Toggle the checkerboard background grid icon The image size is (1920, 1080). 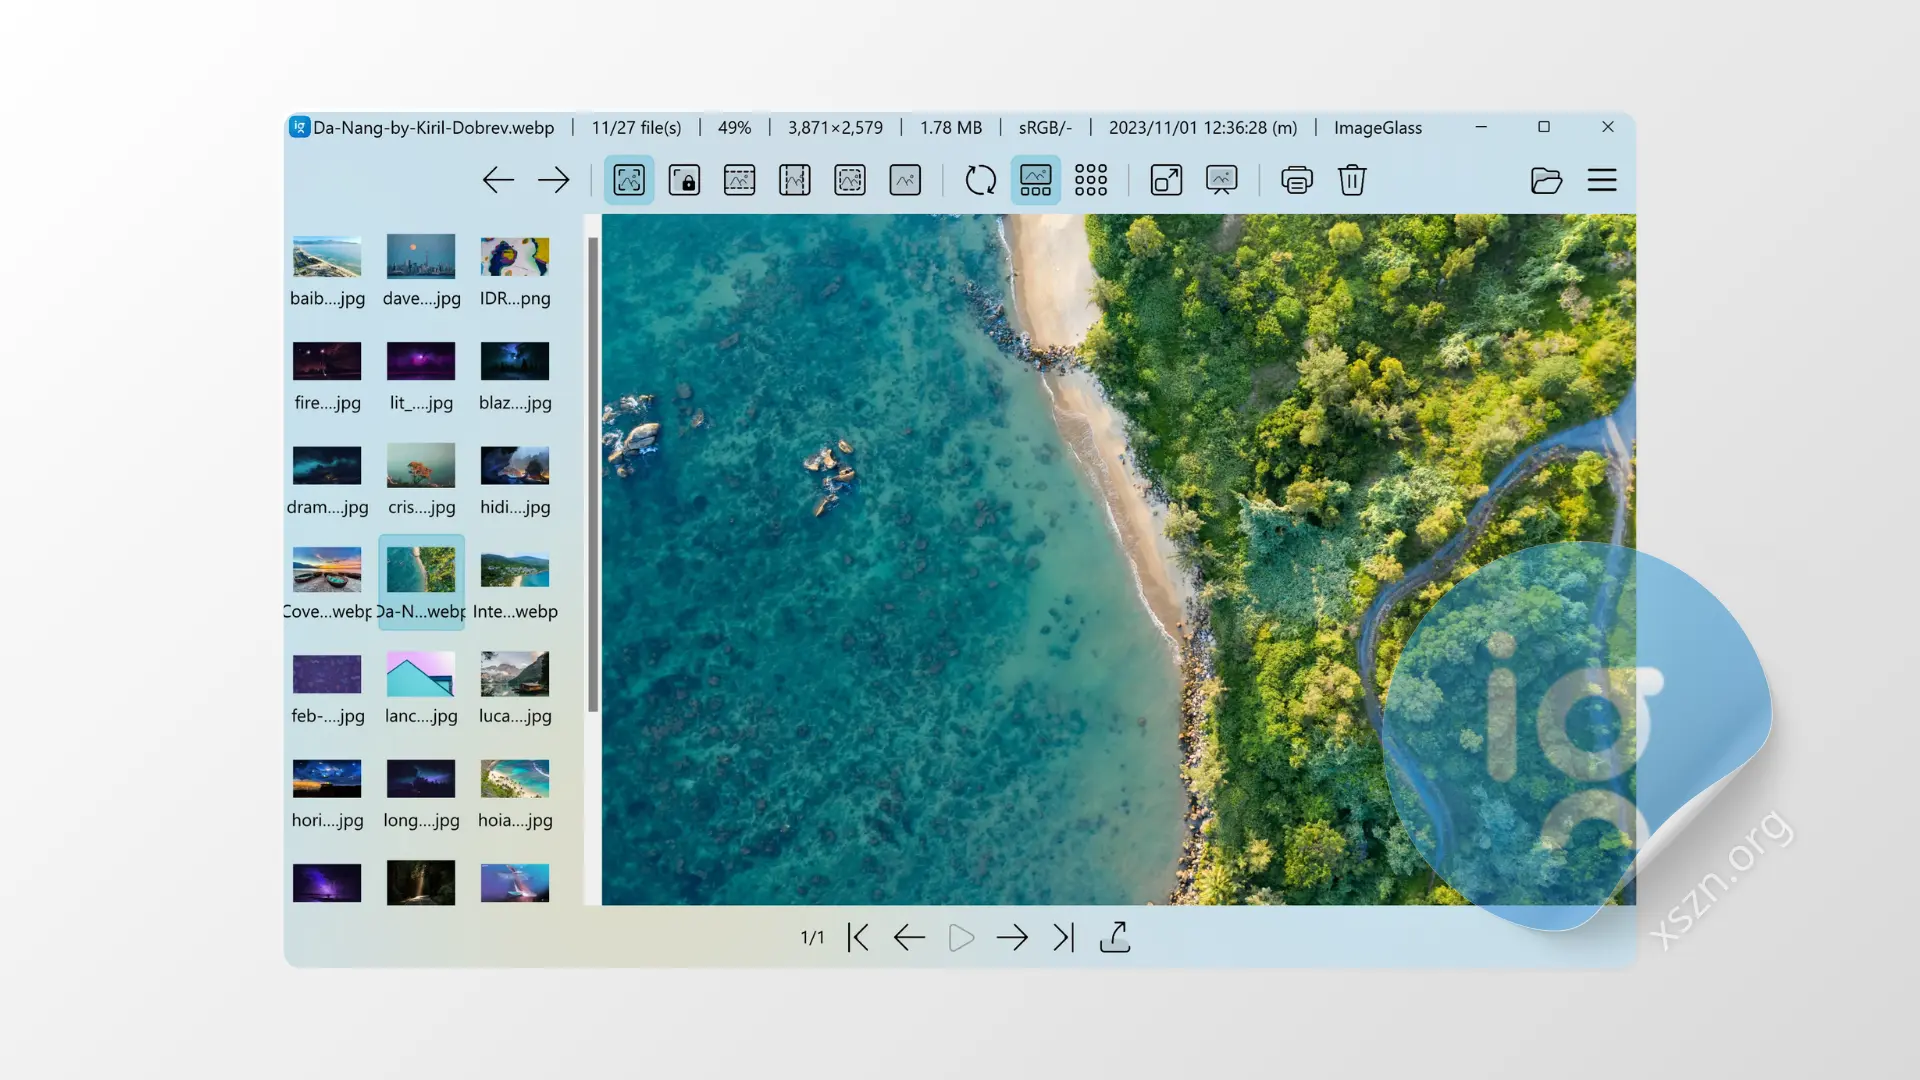click(x=1090, y=180)
